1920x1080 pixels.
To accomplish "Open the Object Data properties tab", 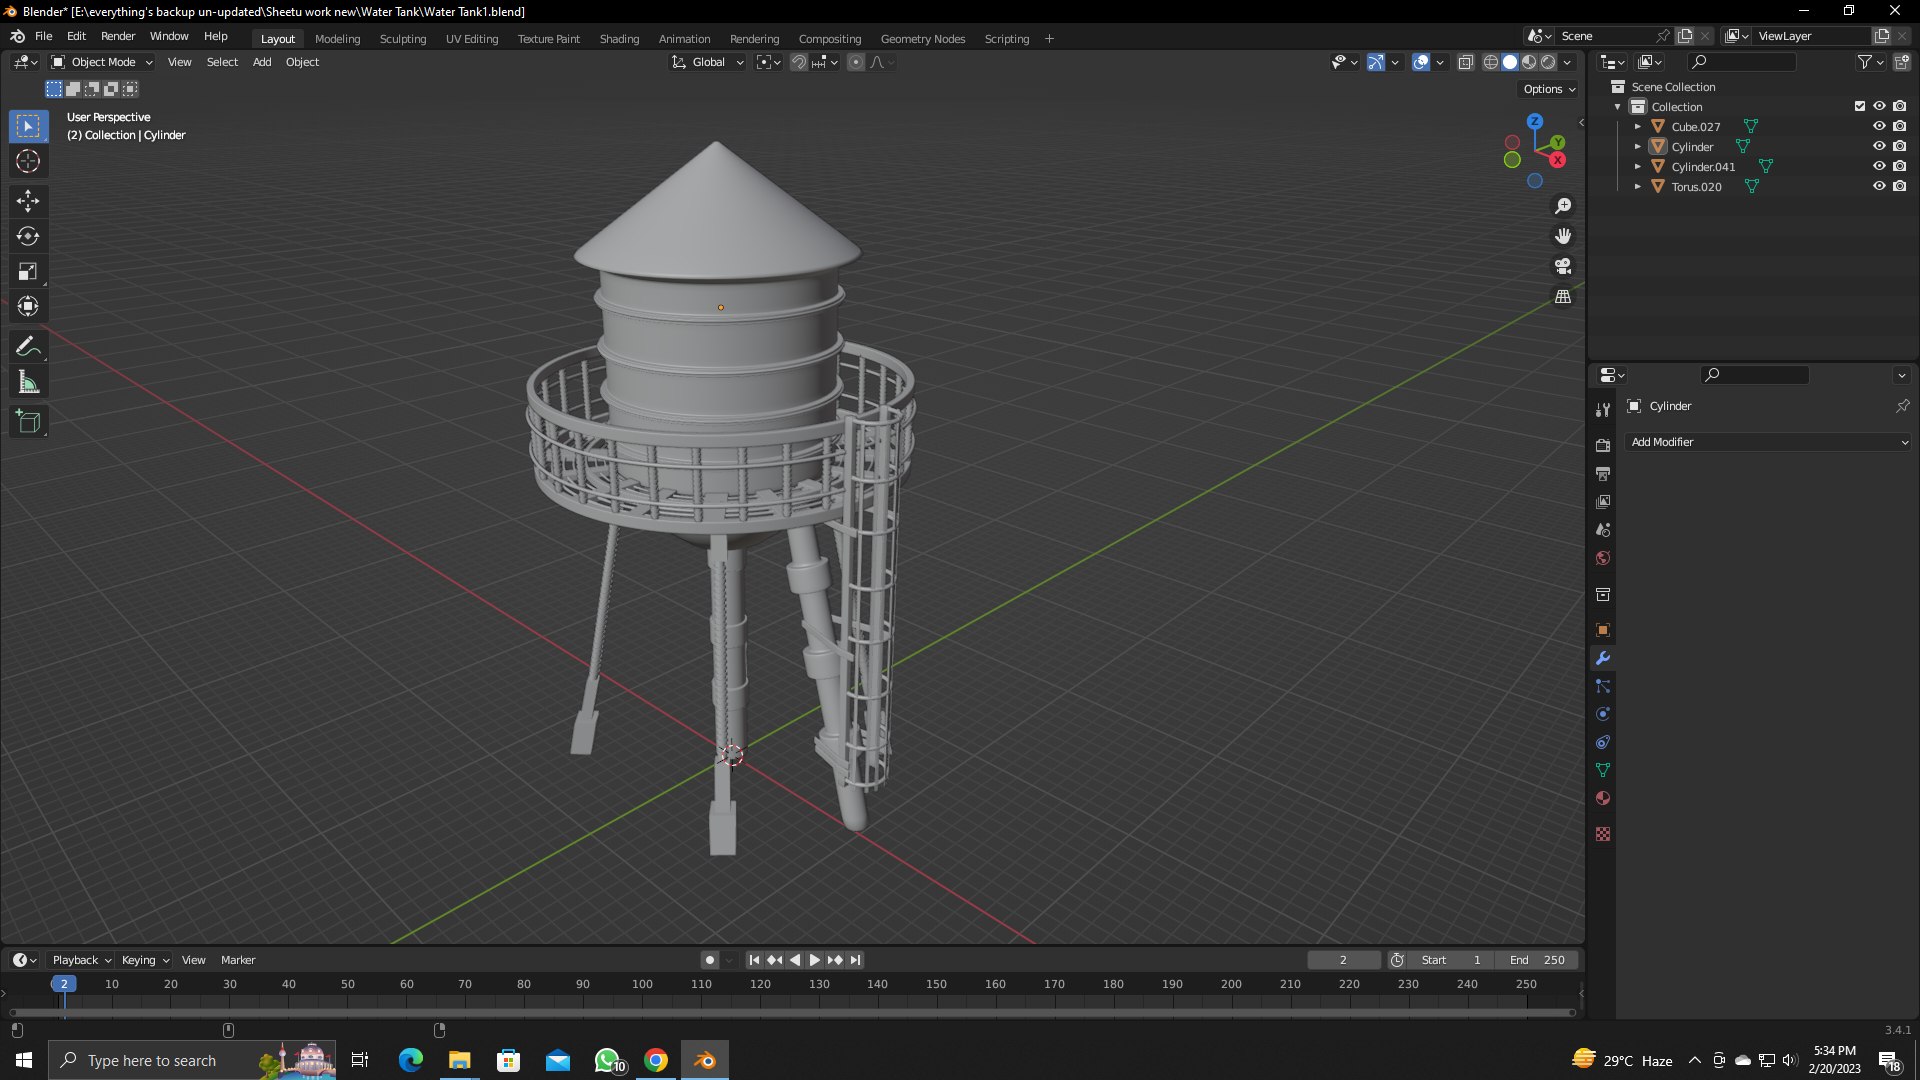I will 1603,770.
